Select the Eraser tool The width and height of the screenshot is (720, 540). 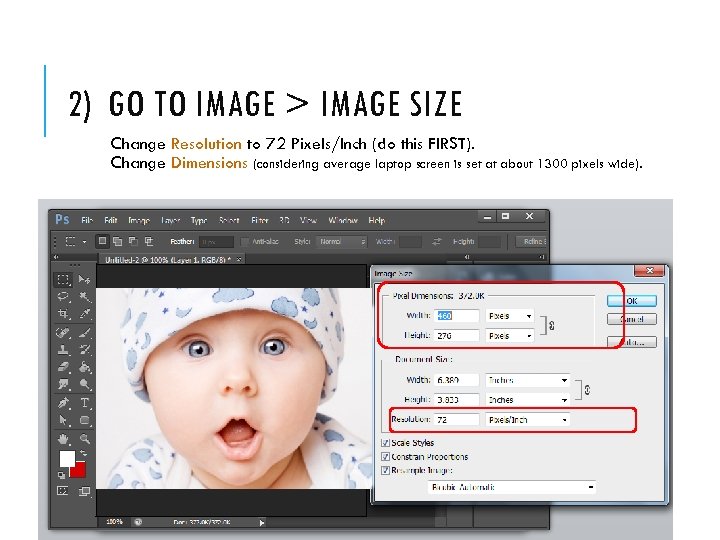[x=63, y=367]
